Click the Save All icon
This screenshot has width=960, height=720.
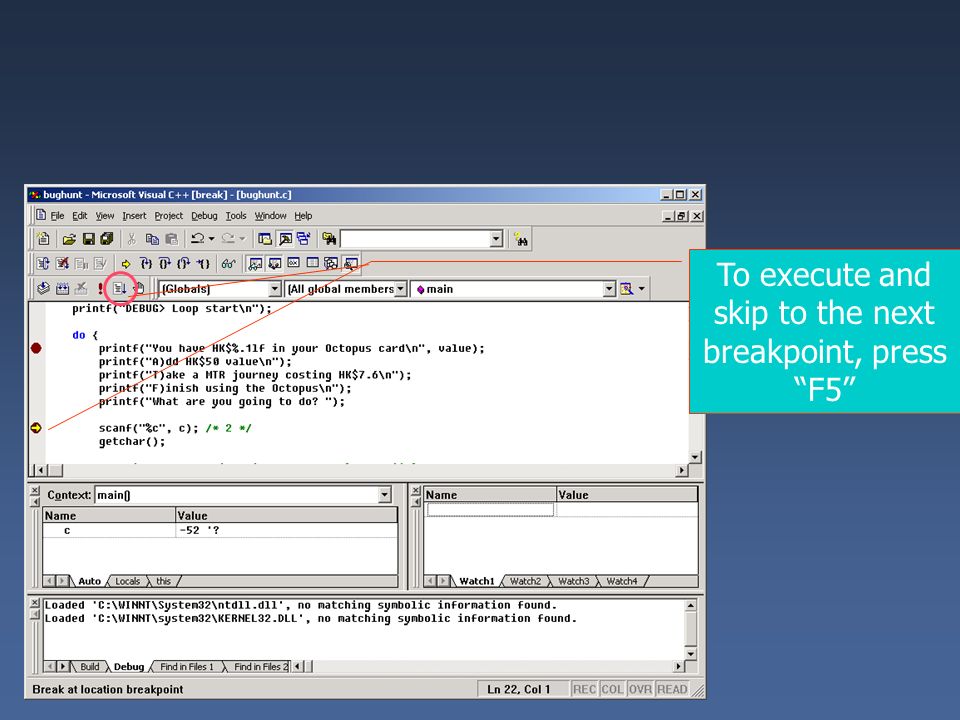click(x=107, y=239)
